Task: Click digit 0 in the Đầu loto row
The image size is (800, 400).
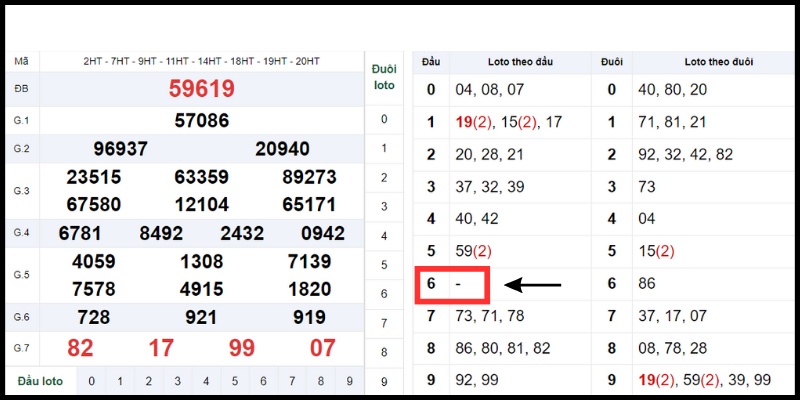Action: 92,381
